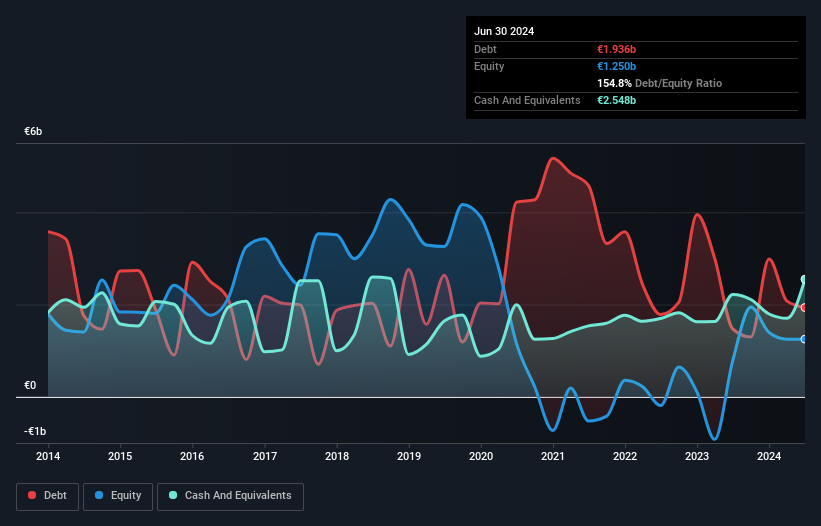Click the €1.250b equity value in tooltip
This screenshot has height=526, width=821.
(616, 66)
